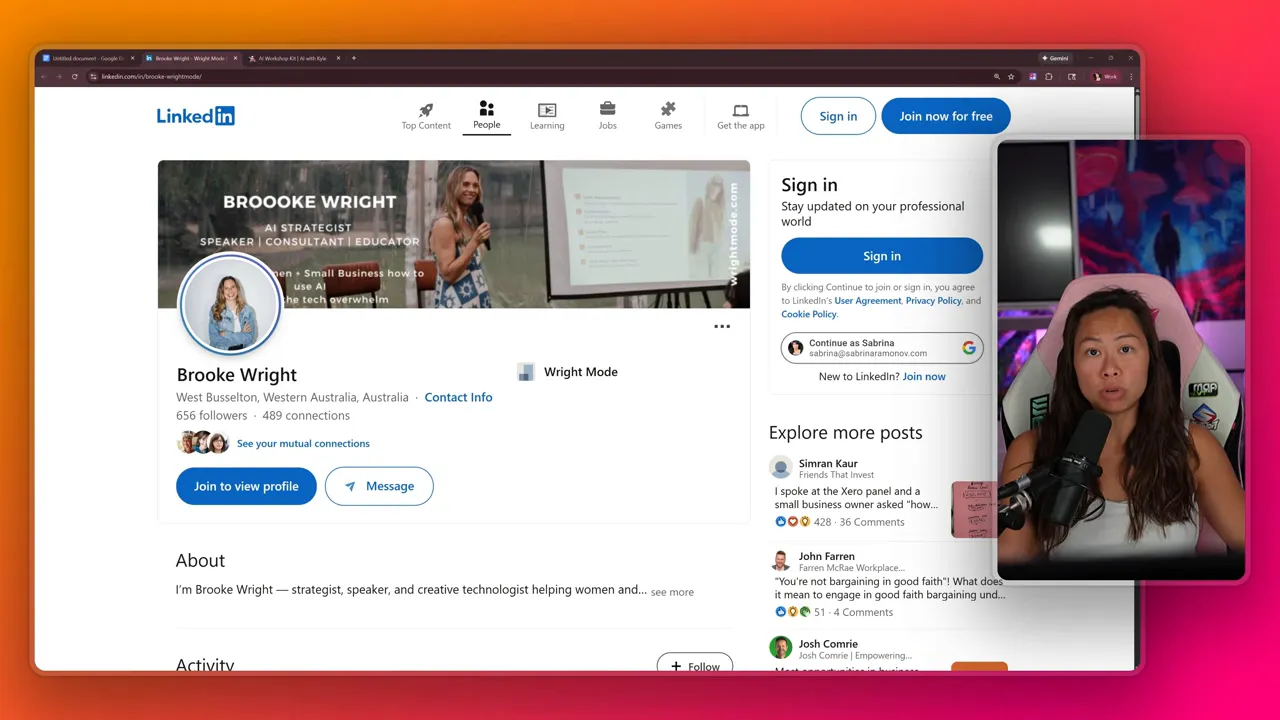This screenshot has height=720, width=1280.
Task: Click the browser address bar
Action: [x=150, y=76]
